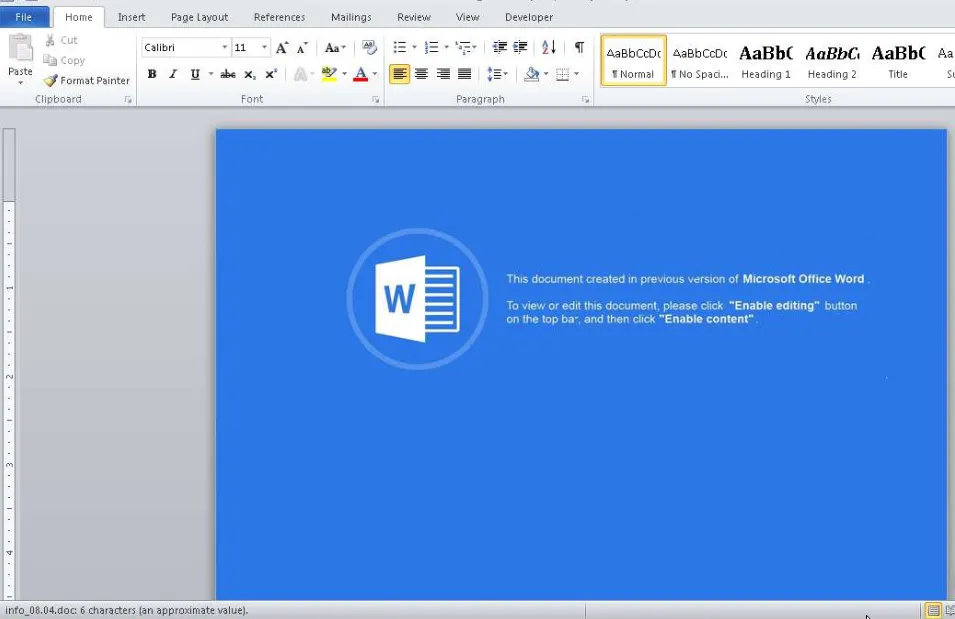The width and height of the screenshot is (955, 619).
Task: Apply the No Spacing style
Action: coord(700,60)
